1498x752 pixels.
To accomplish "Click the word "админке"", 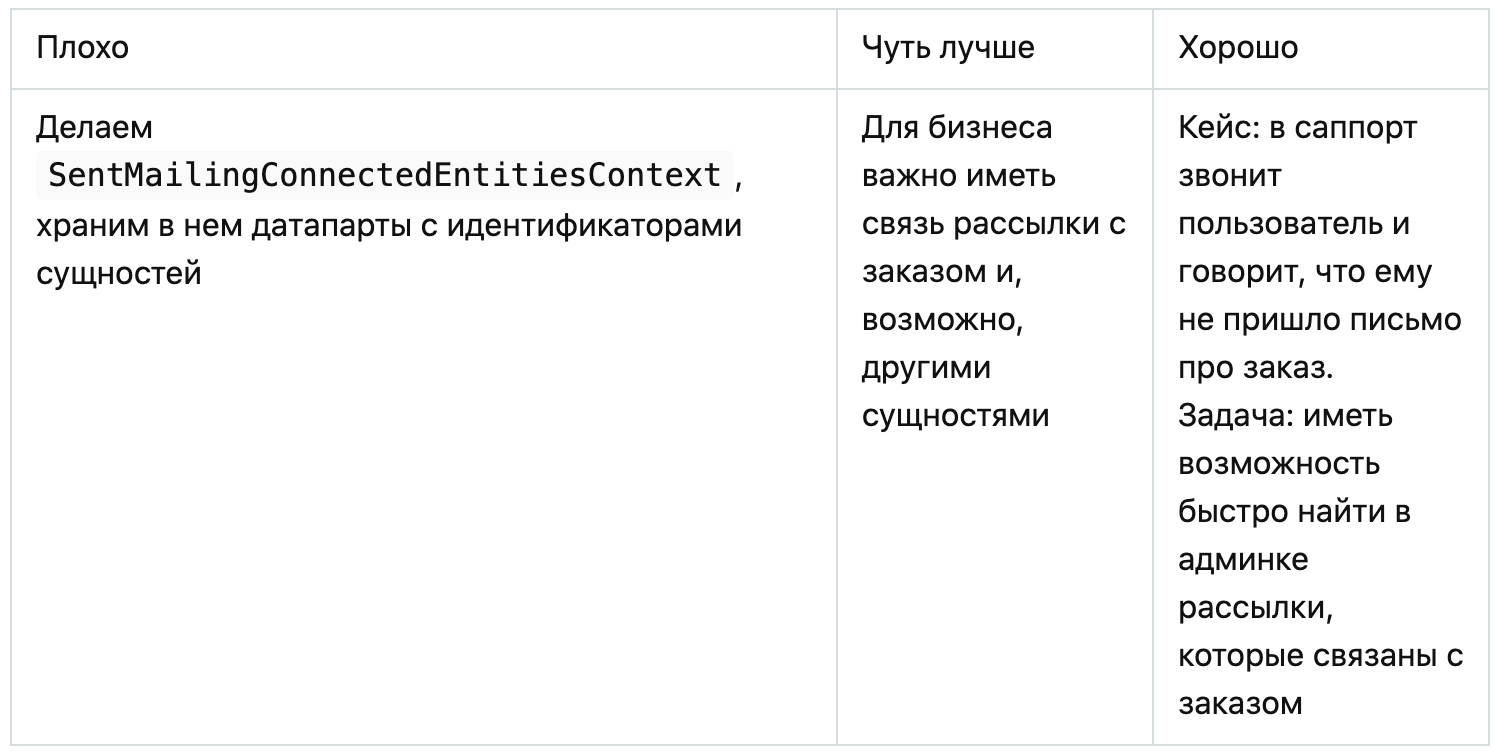I will pos(1243,560).
